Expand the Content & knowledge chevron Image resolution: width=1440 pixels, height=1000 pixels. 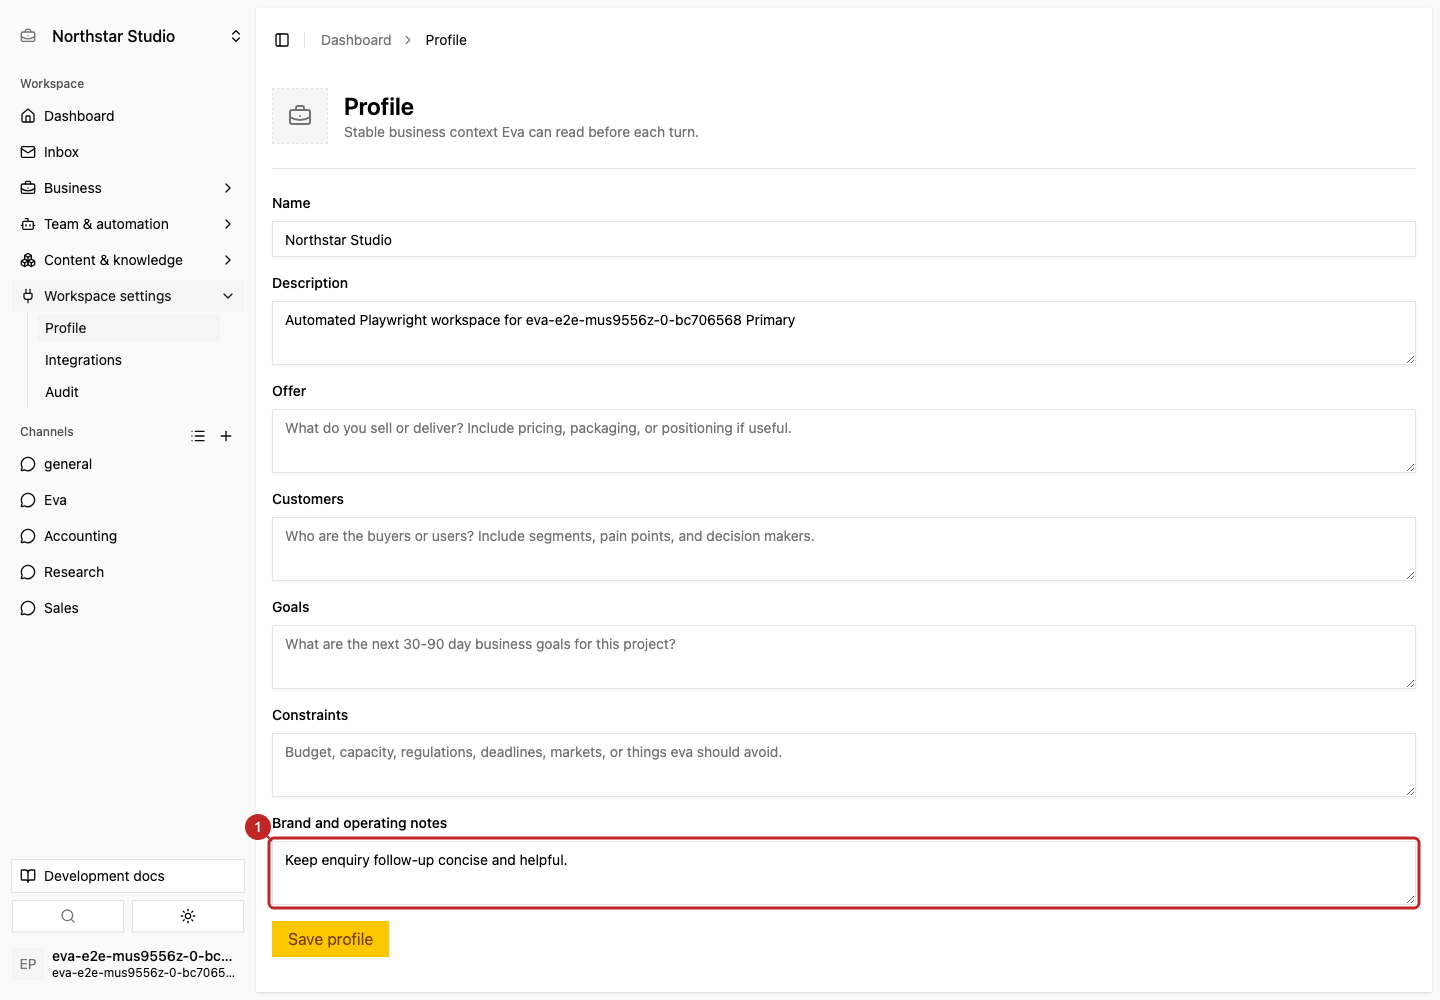pyautogui.click(x=228, y=260)
